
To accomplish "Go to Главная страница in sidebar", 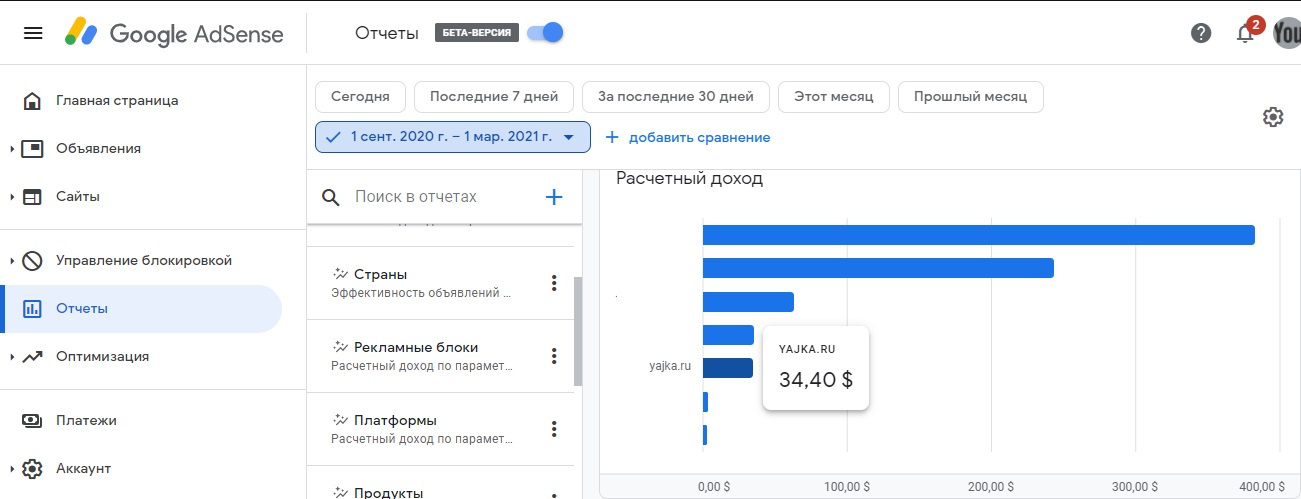I will (x=116, y=101).
